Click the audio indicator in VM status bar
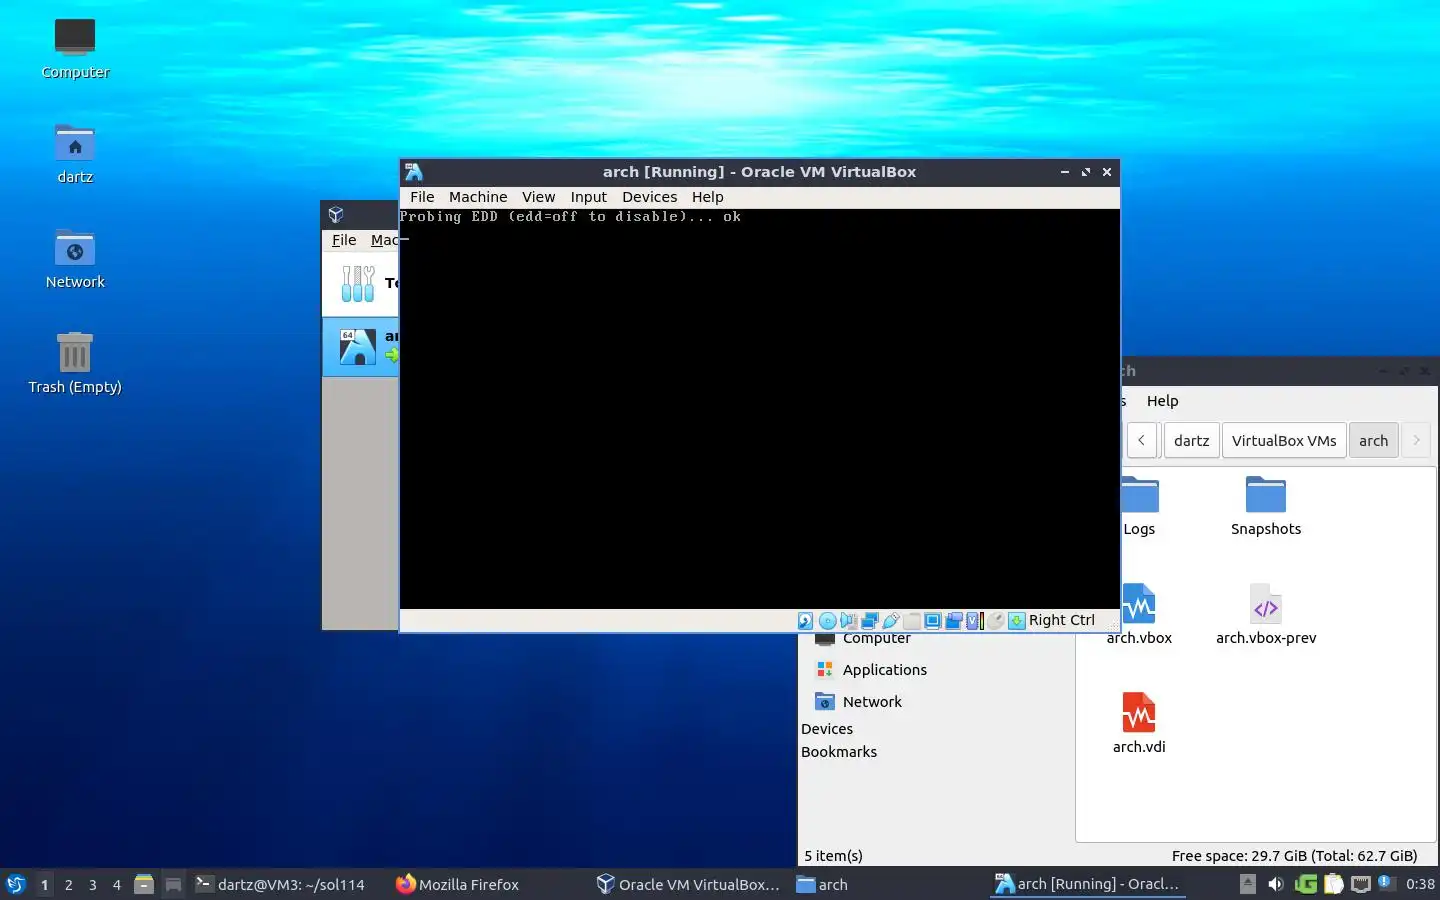 click(849, 620)
